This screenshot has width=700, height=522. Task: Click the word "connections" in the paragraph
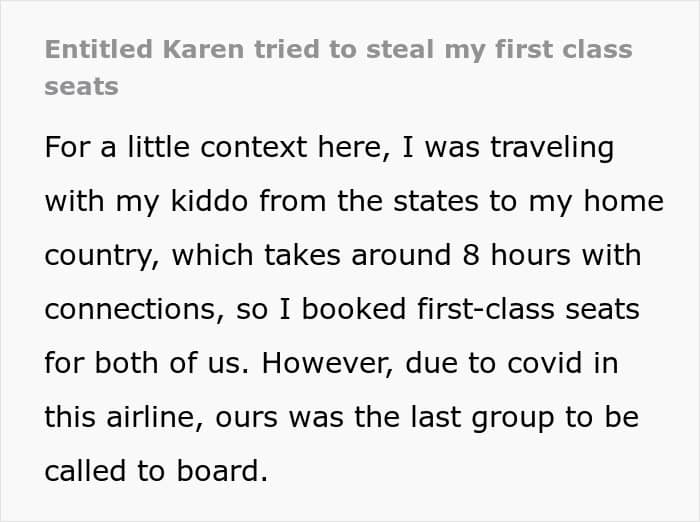(131, 309)
